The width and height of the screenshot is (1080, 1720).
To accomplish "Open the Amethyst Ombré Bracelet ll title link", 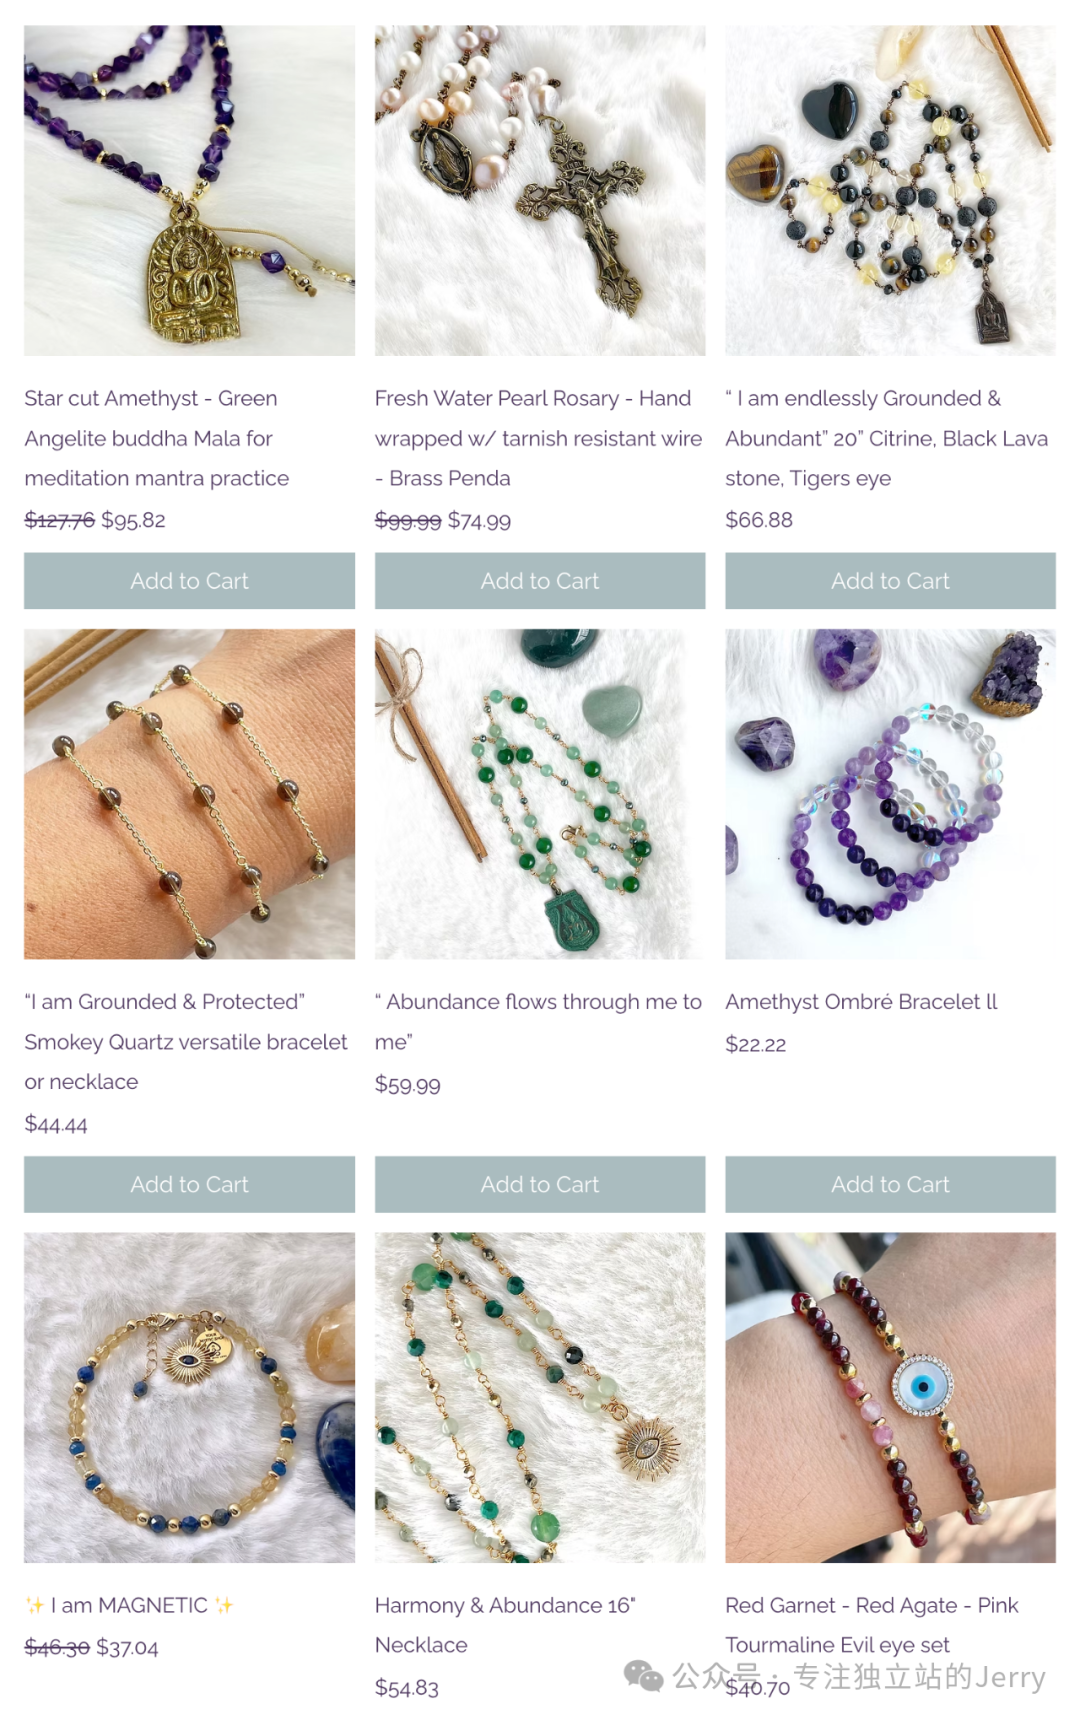I will (x=862, y=1002).
